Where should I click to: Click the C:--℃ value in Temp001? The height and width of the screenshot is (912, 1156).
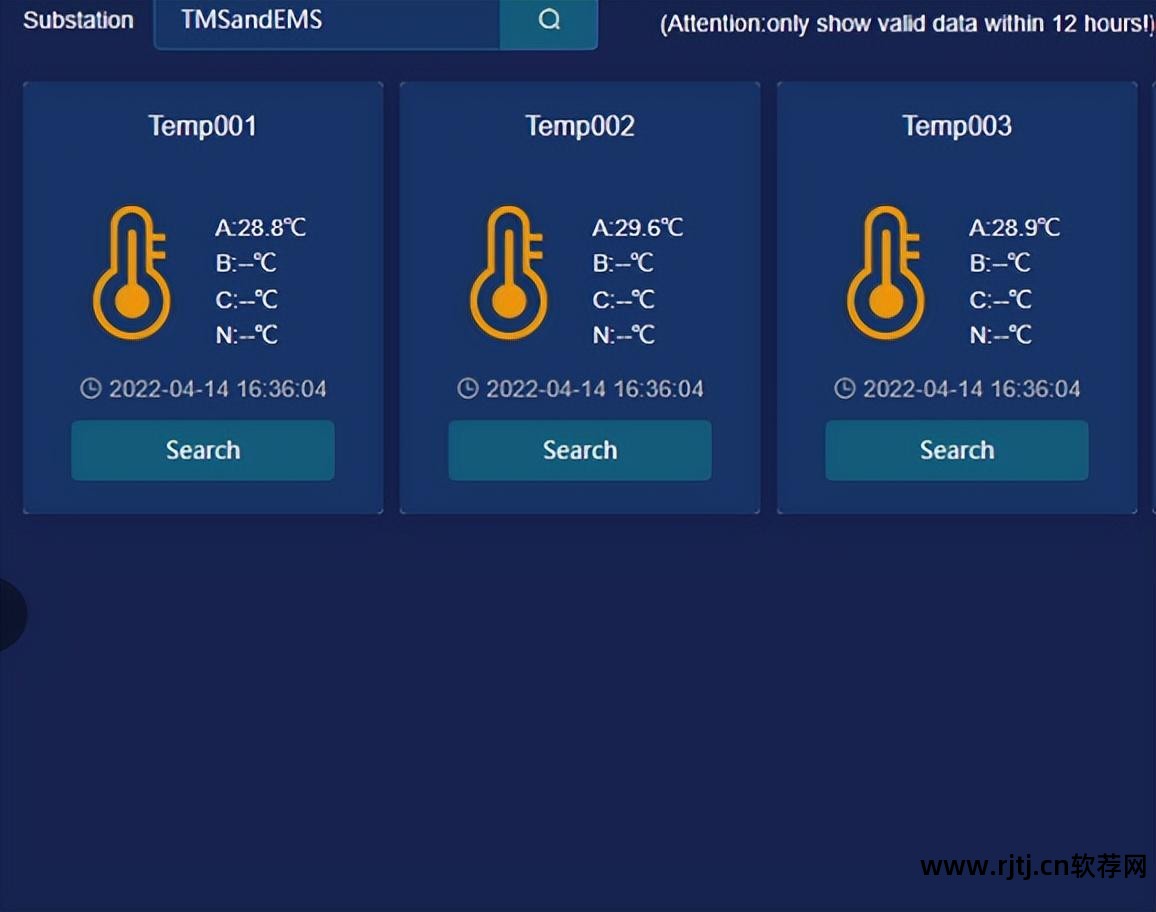click(246, 299)
